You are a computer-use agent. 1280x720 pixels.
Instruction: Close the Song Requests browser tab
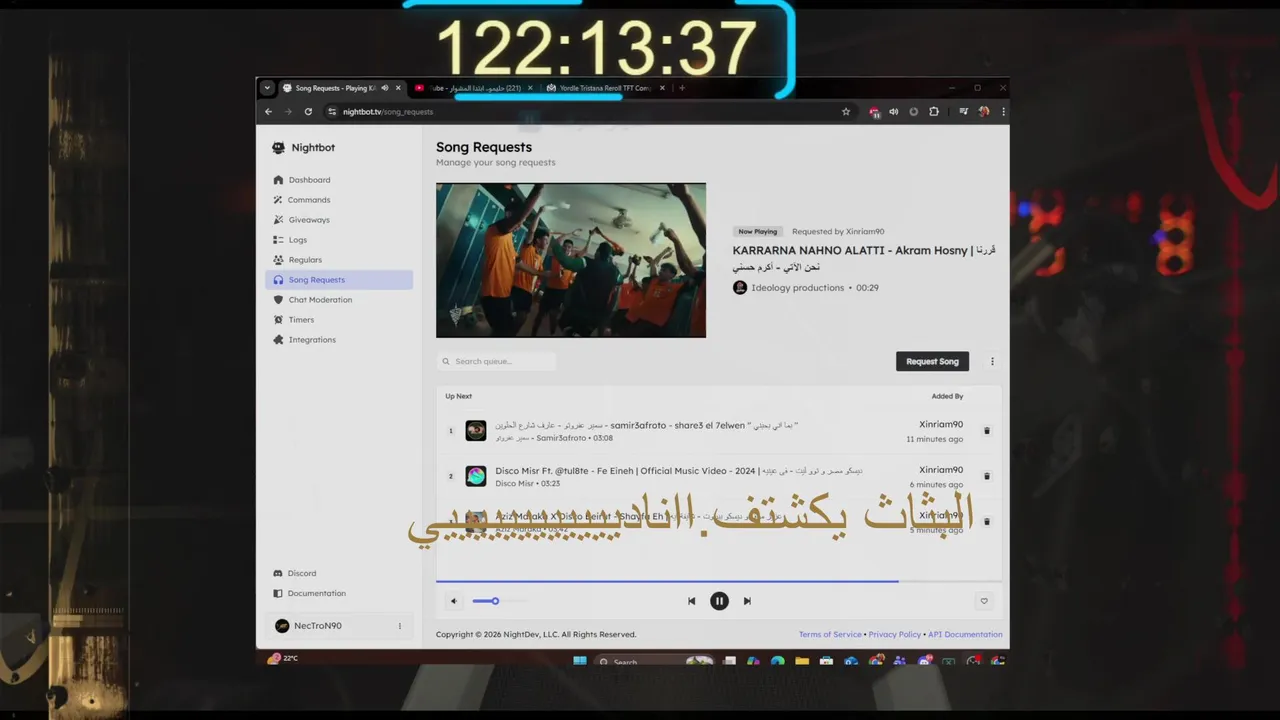point(398,88)
